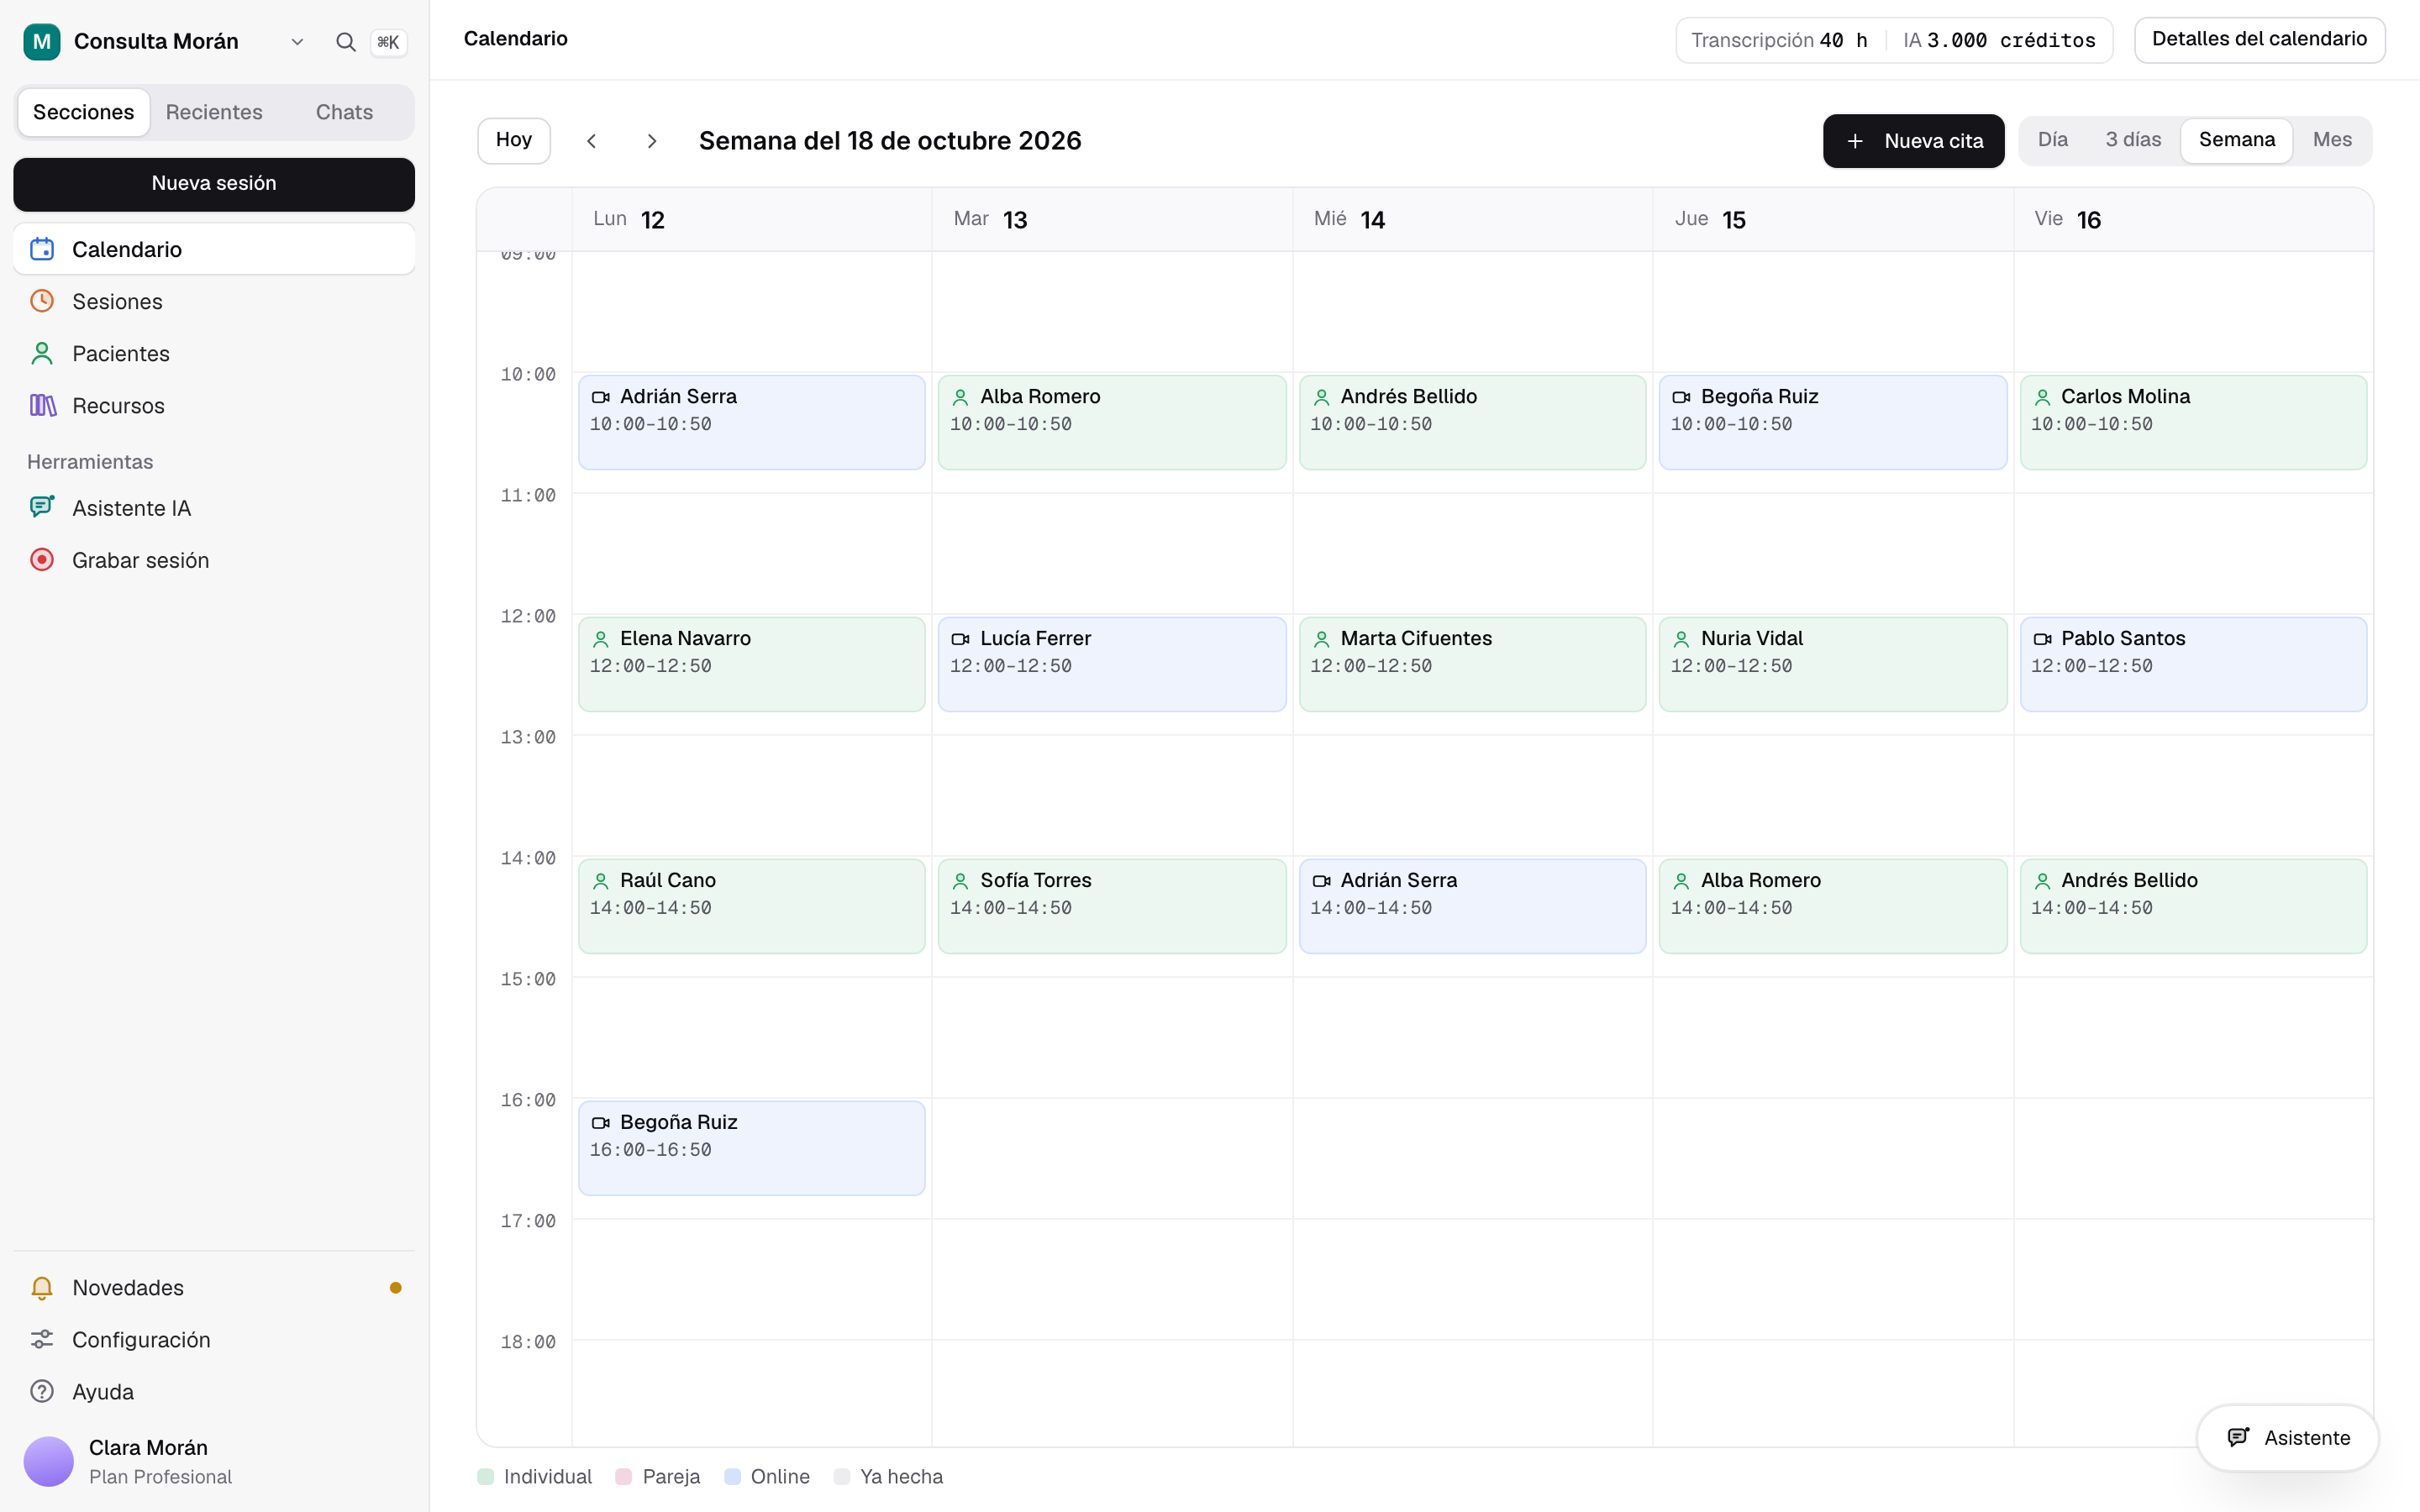Create a Nueva cita

[1913, 141]
